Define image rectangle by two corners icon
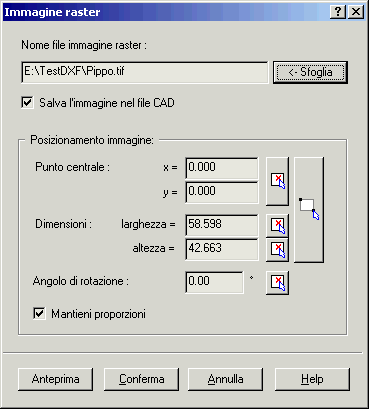 tap(309, 210)
